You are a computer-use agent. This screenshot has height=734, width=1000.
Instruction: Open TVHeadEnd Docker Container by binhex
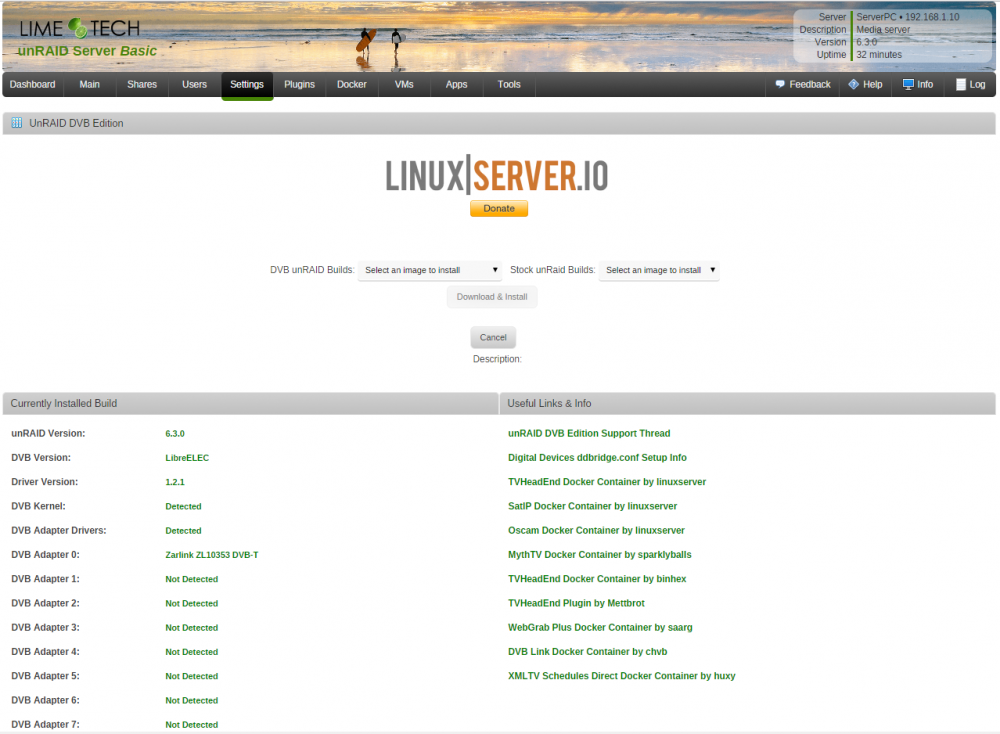597,579
